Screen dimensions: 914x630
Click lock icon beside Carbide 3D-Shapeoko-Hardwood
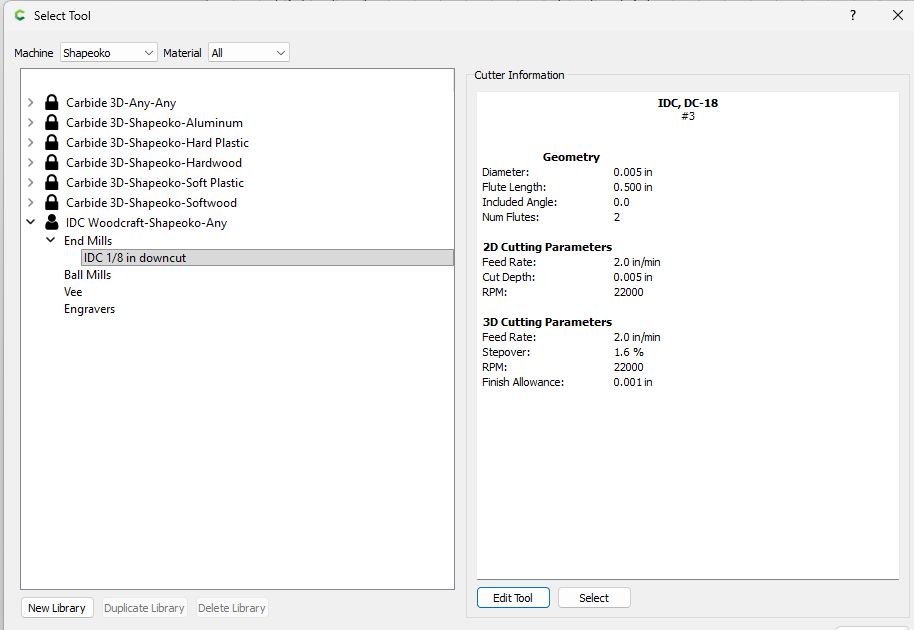(52, 163)
